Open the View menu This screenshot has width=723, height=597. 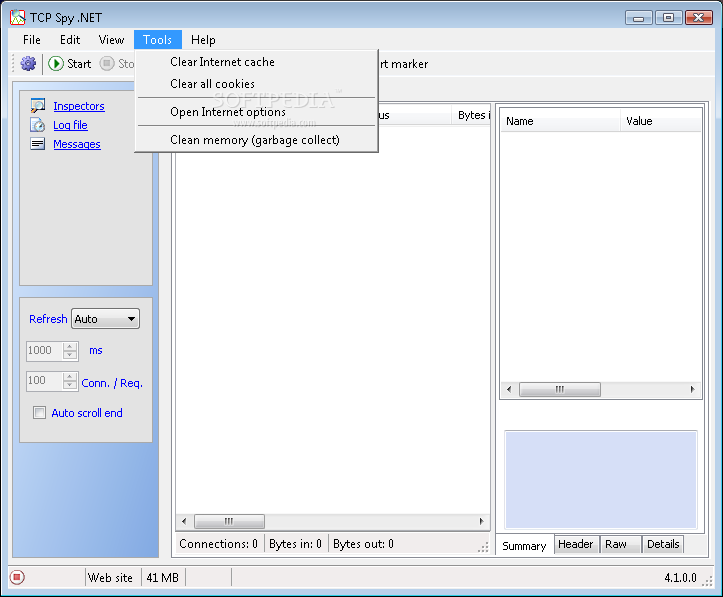[111, 40]
